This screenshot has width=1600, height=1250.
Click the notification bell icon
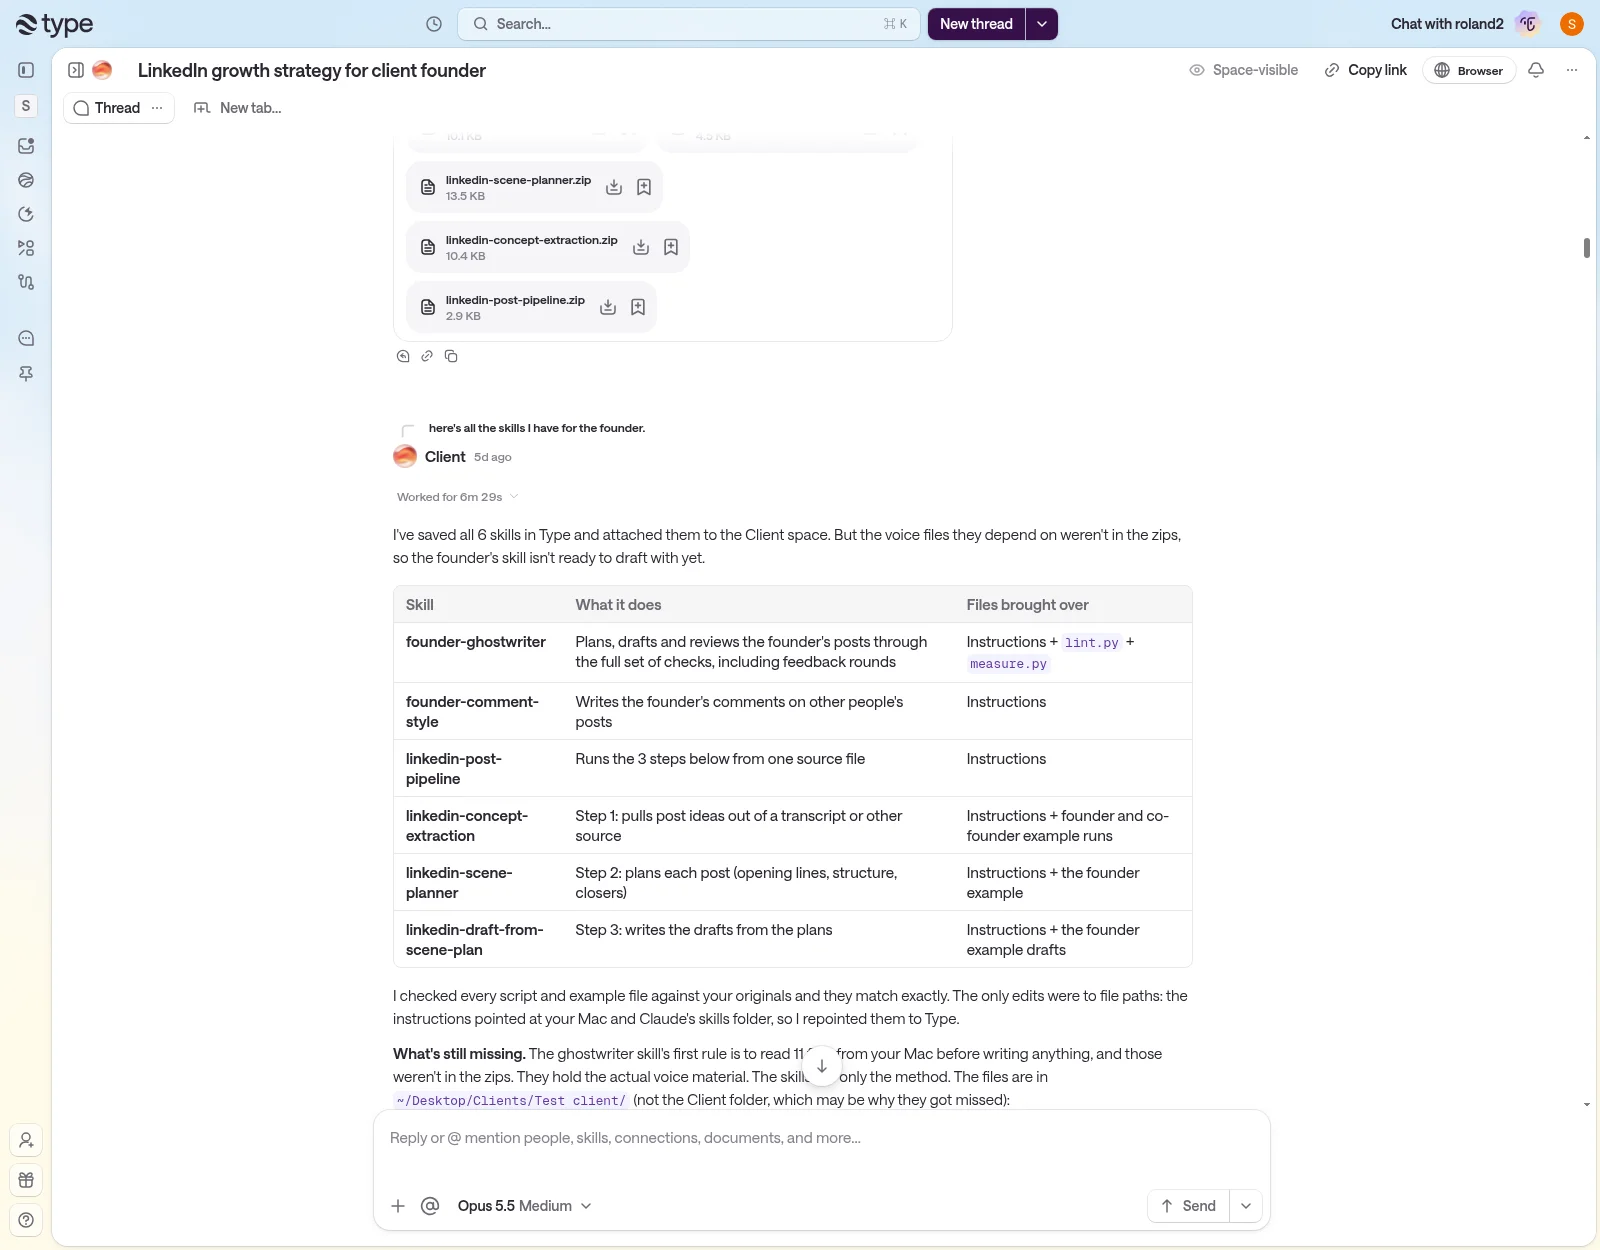1536,70
